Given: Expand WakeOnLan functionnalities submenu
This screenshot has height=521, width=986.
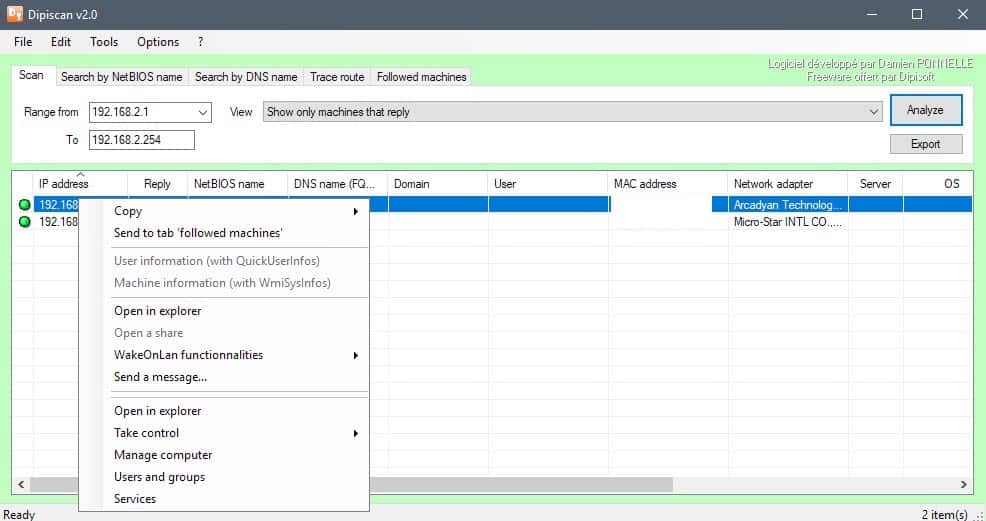Looking at the screenshot, I should tap(355, 355).
